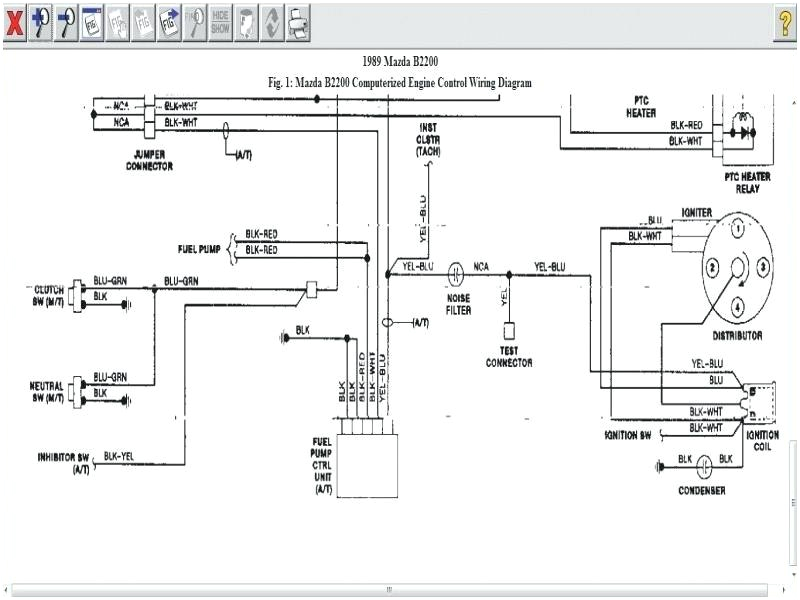Print the wiring diagram
The height and width of the screenshot is (600, 800).
295,22
